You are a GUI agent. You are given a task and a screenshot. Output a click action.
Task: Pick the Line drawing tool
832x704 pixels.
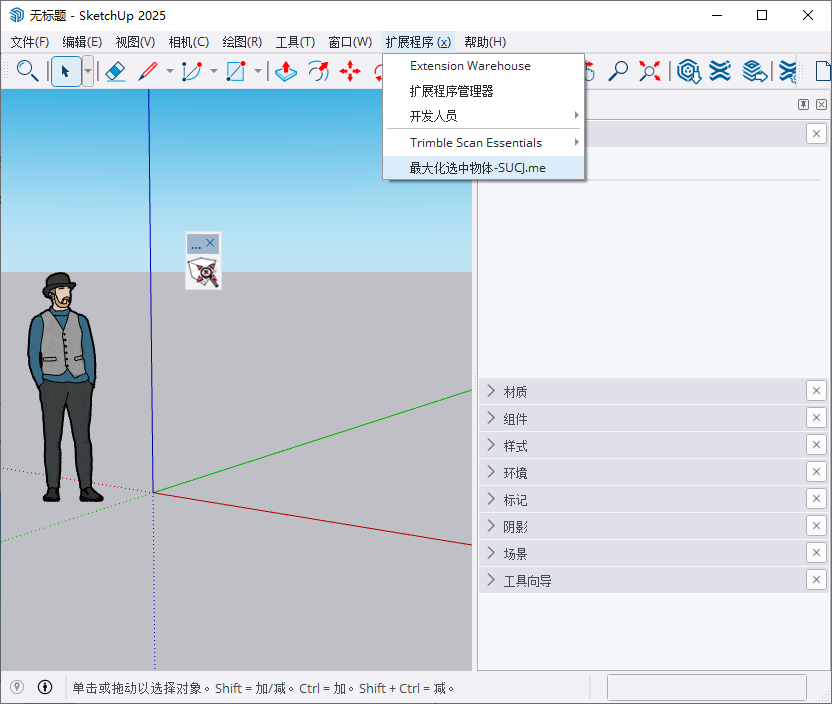pos(150,71)
